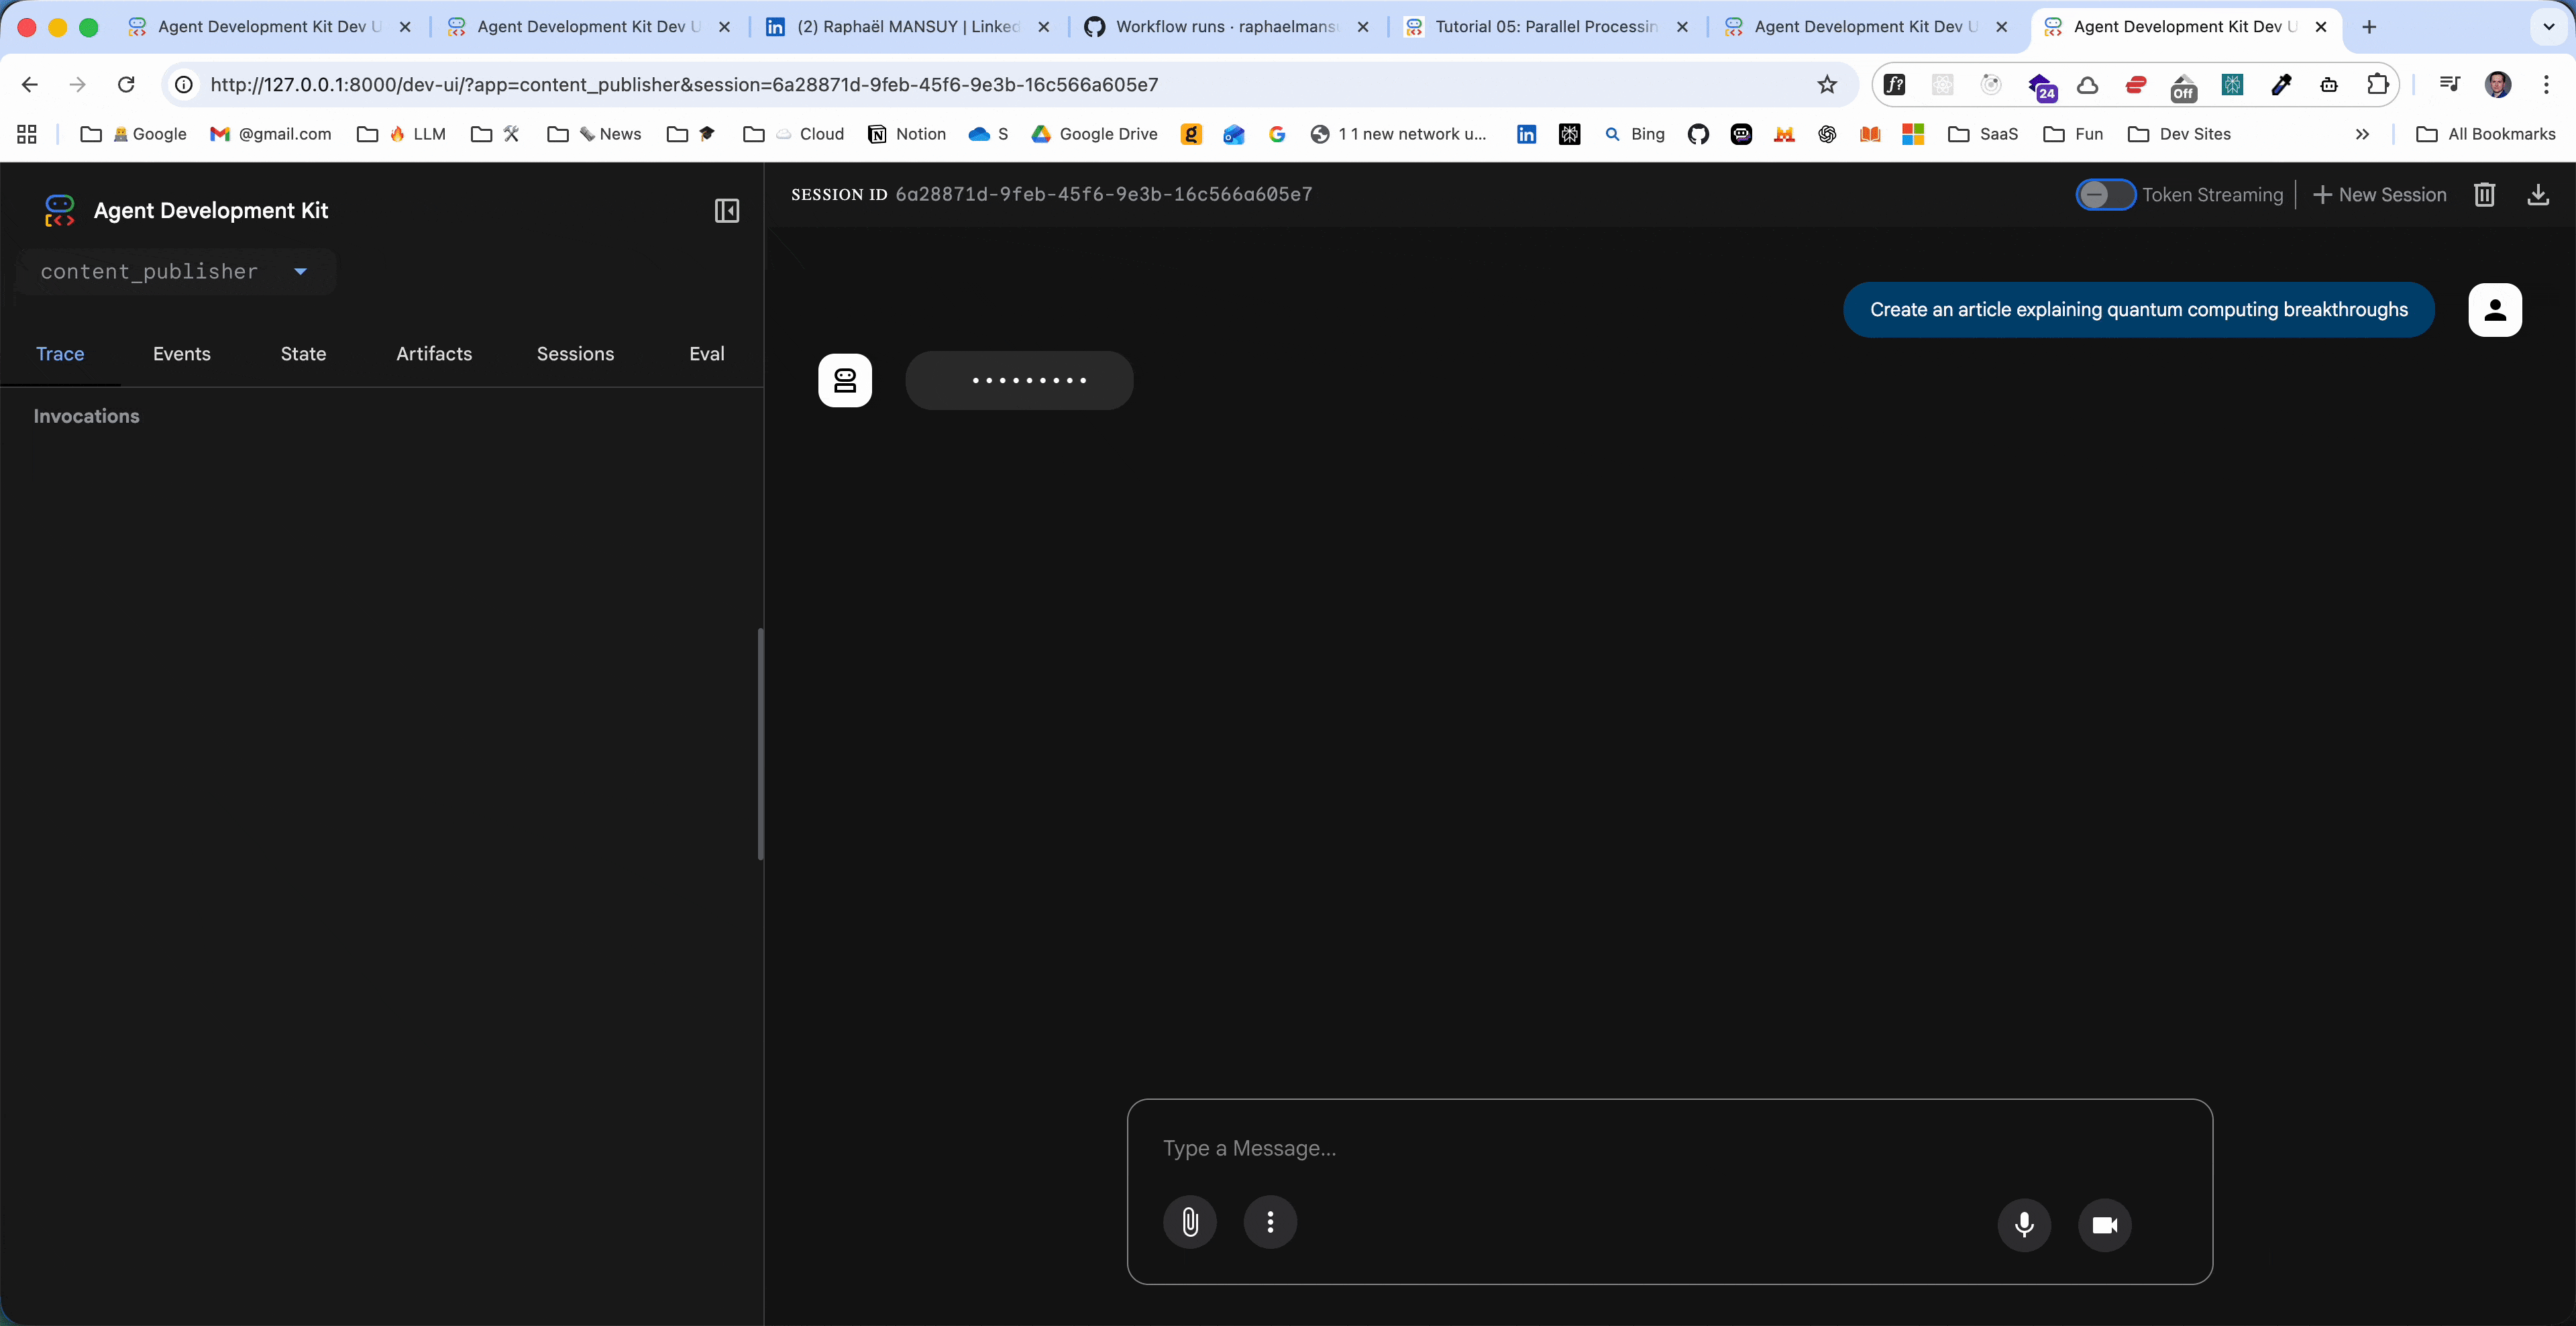Delete the current session with trash icon
The width and height of the screenshot is (2576, 1326).
pos(2484,195)
